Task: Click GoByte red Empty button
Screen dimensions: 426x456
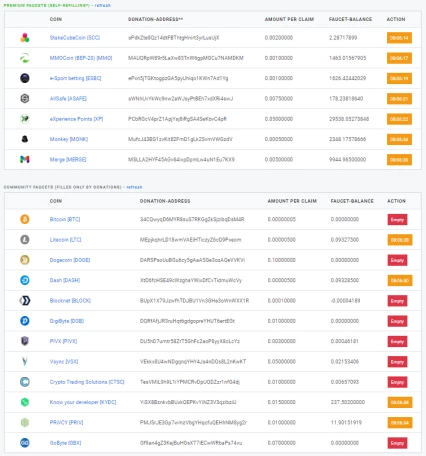Action: coord(397,443)
